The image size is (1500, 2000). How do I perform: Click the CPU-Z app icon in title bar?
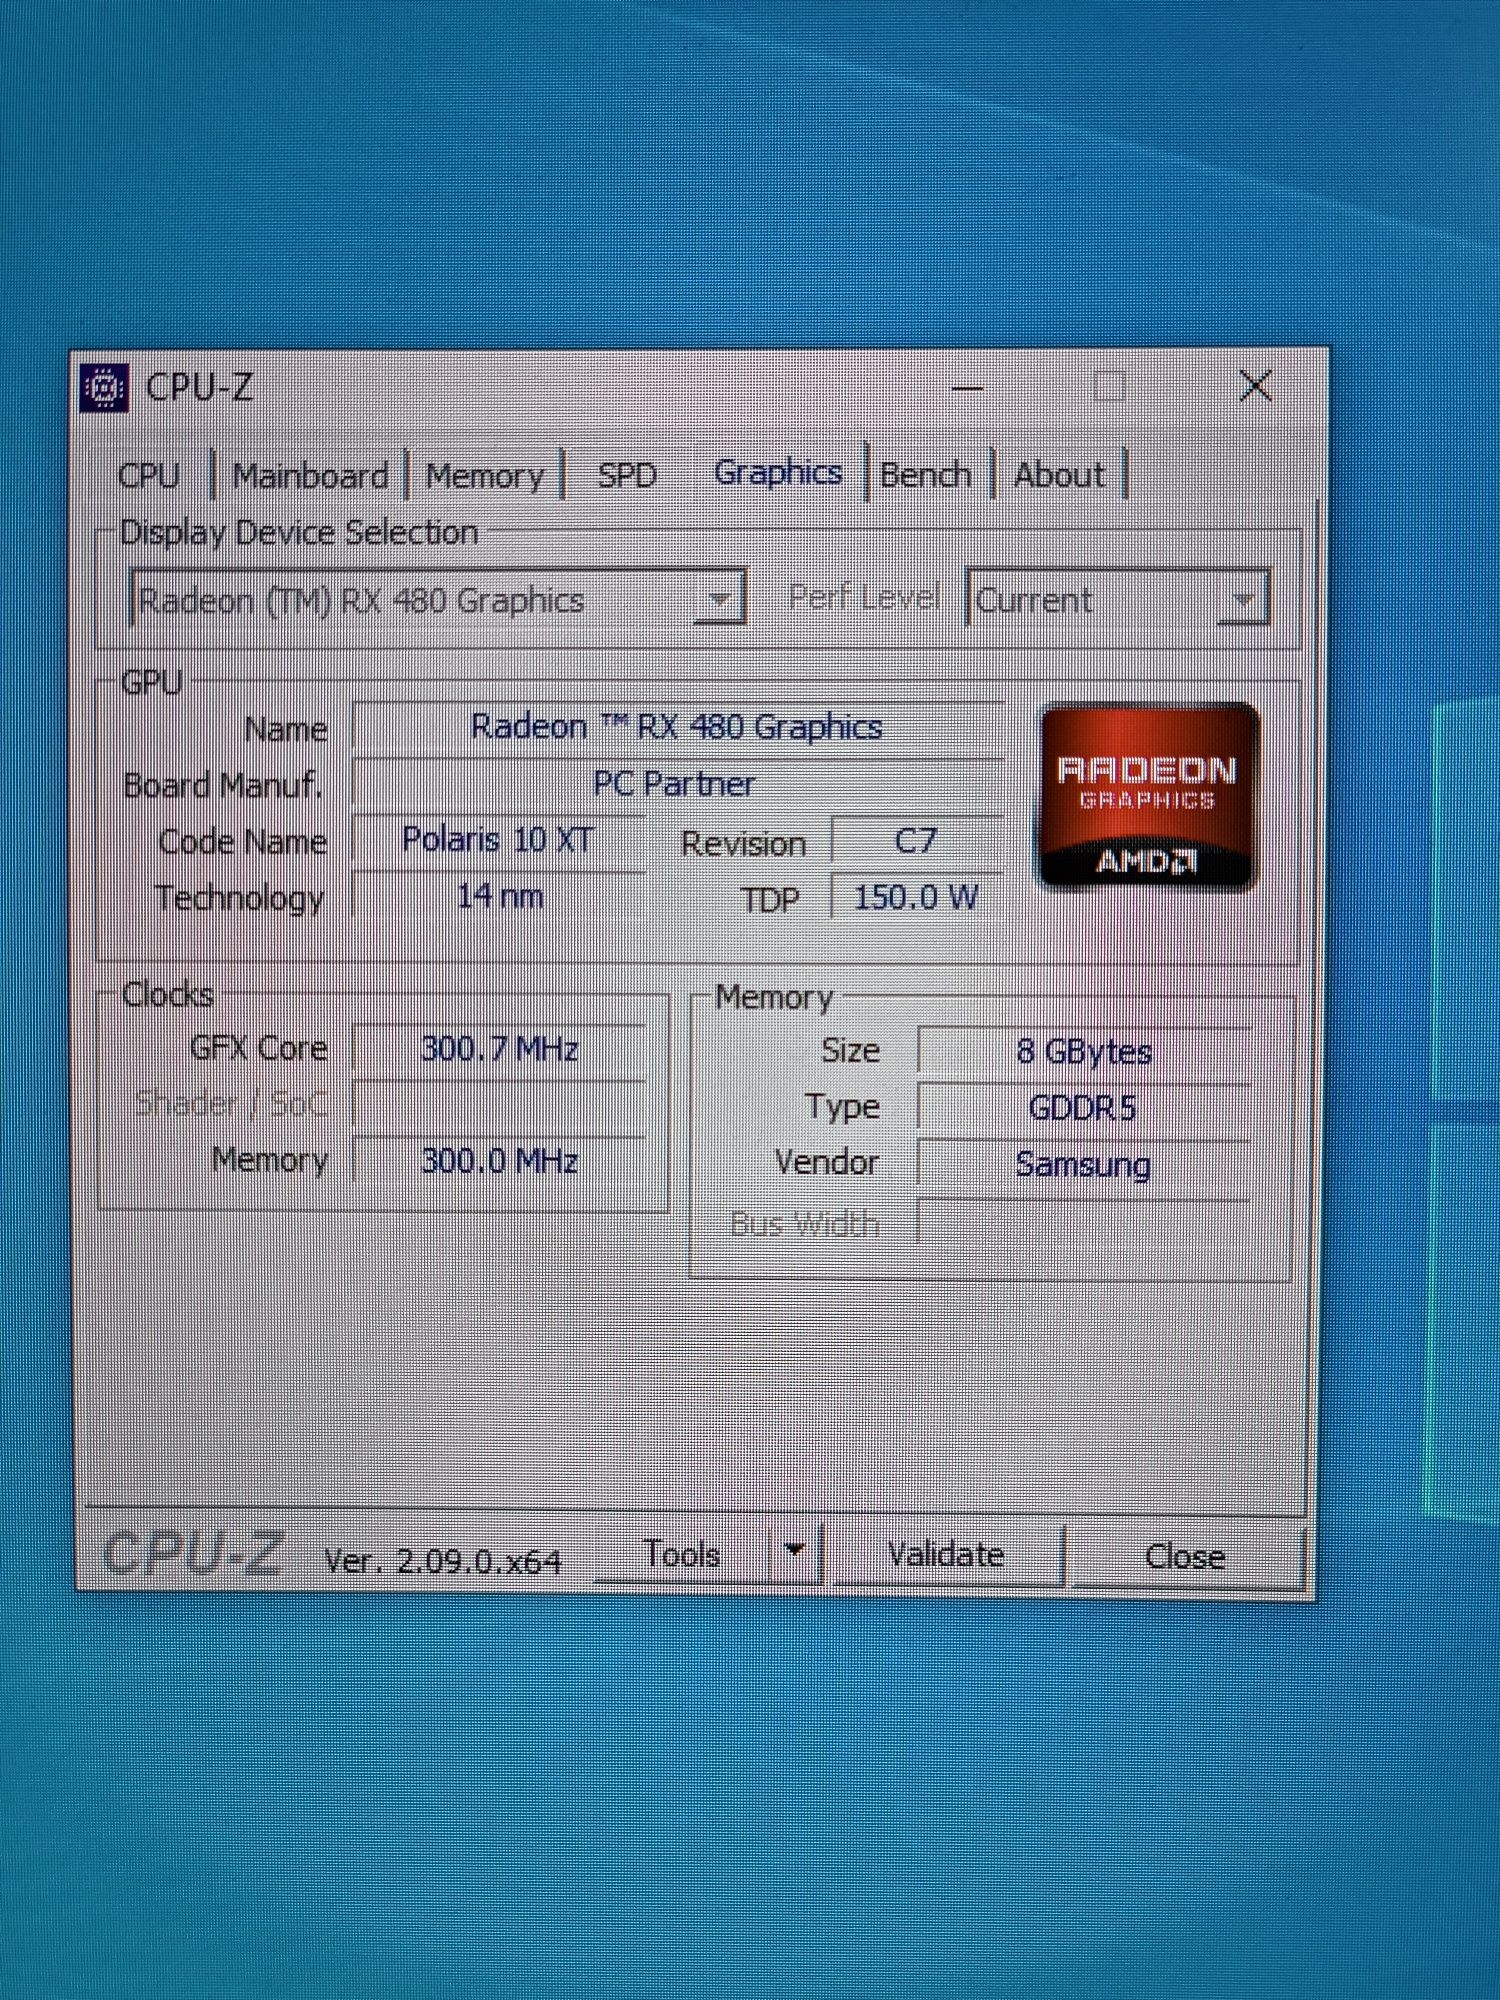click(x=105, y=388)
